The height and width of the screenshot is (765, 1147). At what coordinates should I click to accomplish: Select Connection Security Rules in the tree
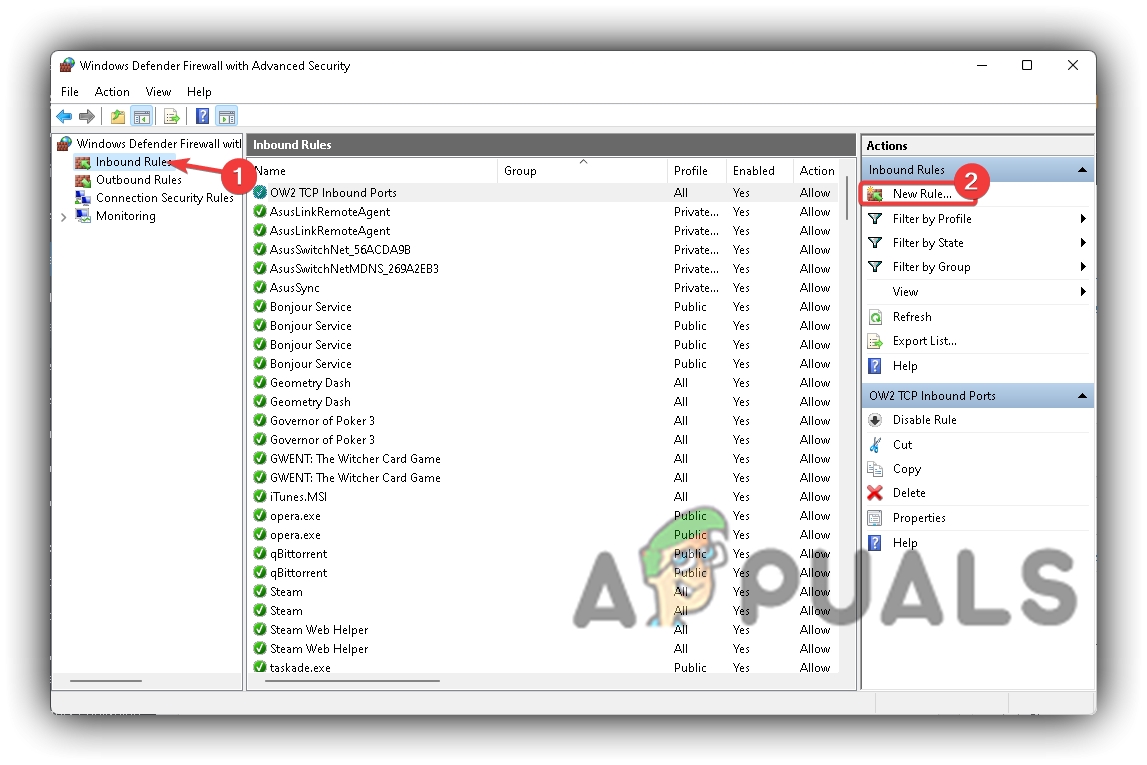(x=165, y=197)
